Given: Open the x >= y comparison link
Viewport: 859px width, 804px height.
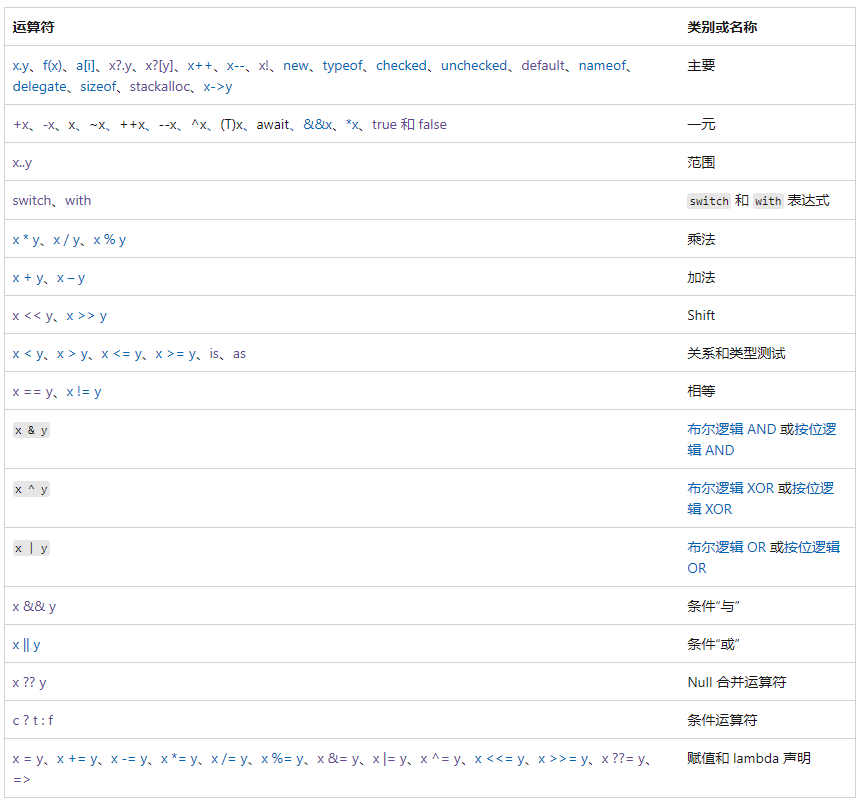Looking at the screenshot, I should click(x=175, y=354).
